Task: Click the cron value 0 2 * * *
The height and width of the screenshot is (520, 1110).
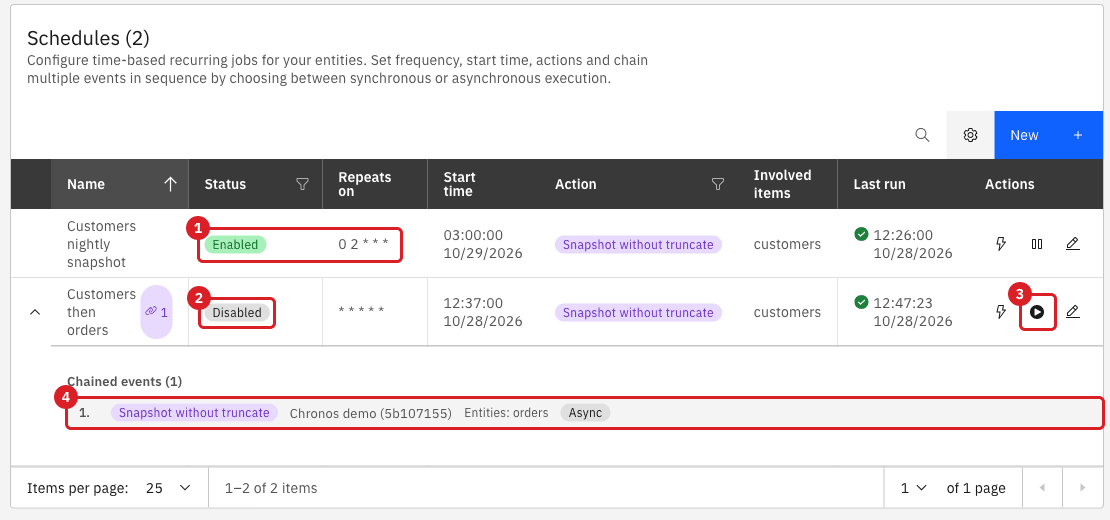Action: coord(363,244)
